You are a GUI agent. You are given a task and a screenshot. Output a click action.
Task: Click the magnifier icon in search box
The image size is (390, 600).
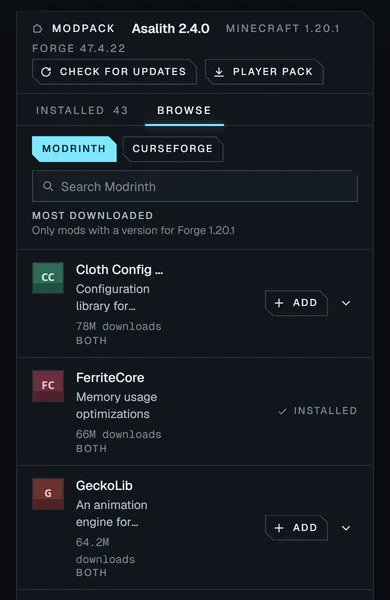point(48,186)
